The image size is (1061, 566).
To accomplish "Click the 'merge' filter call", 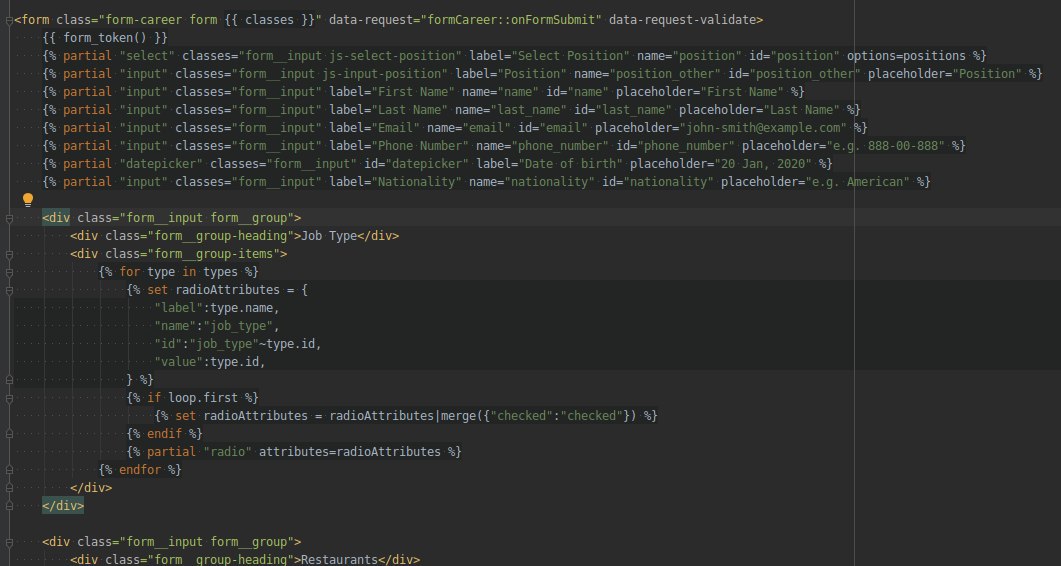I will (459, 416).
